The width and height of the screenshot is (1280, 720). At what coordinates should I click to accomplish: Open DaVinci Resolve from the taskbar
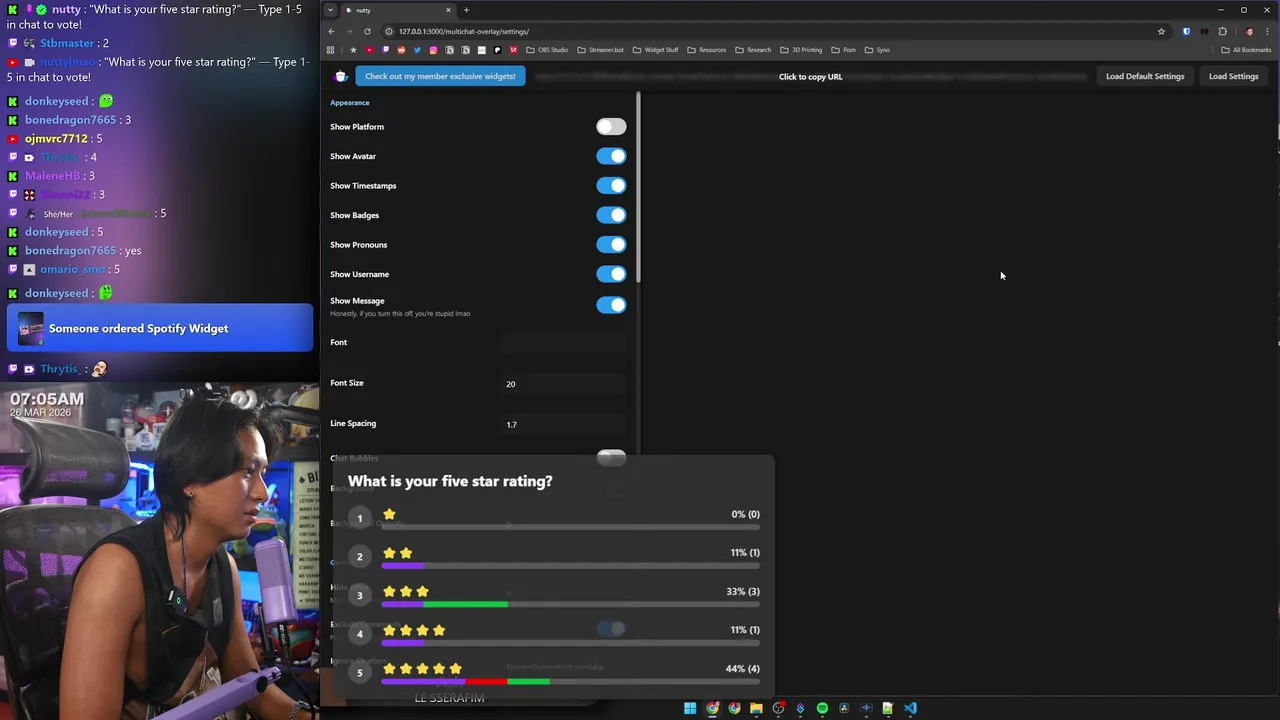844,708
